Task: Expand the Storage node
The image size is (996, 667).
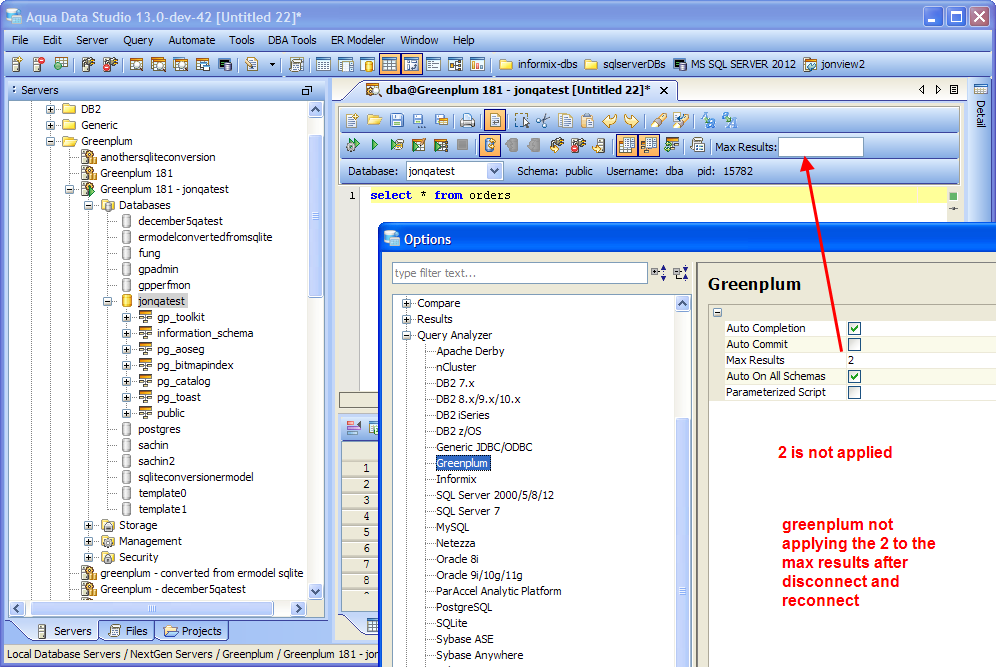Action: (x=88, y=525)
